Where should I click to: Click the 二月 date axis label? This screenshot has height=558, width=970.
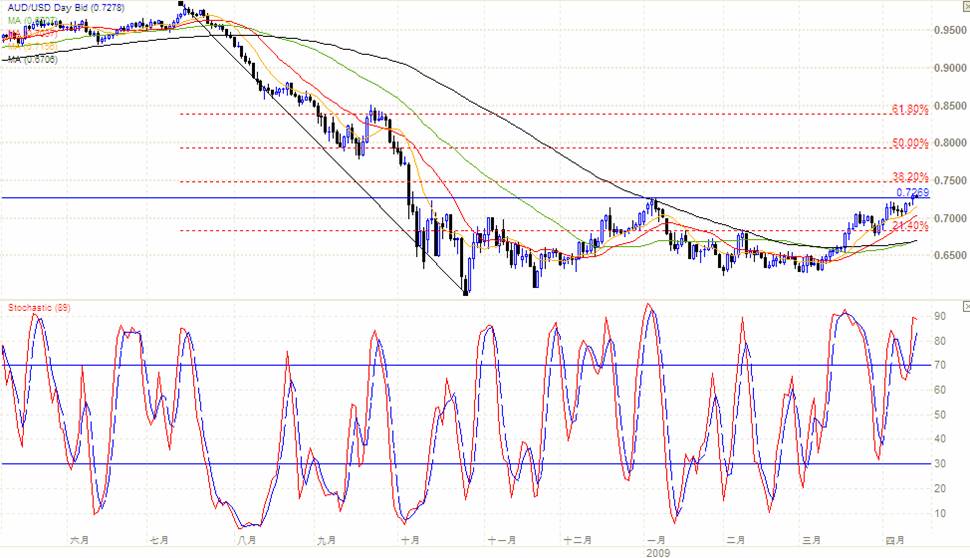pyautogui.click(x=736, y=540)
